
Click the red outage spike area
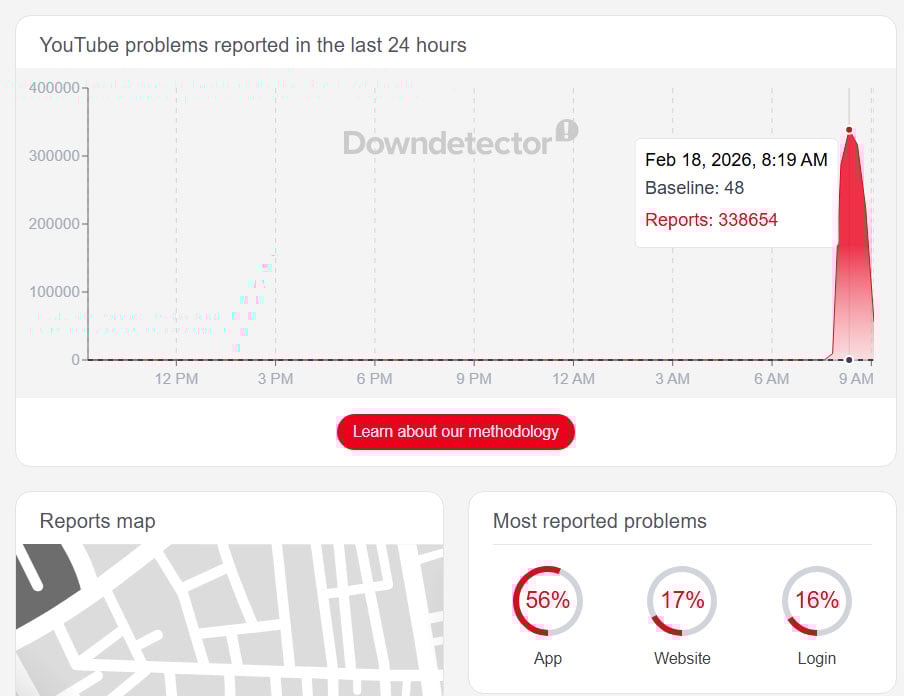[x=852, y=260]
